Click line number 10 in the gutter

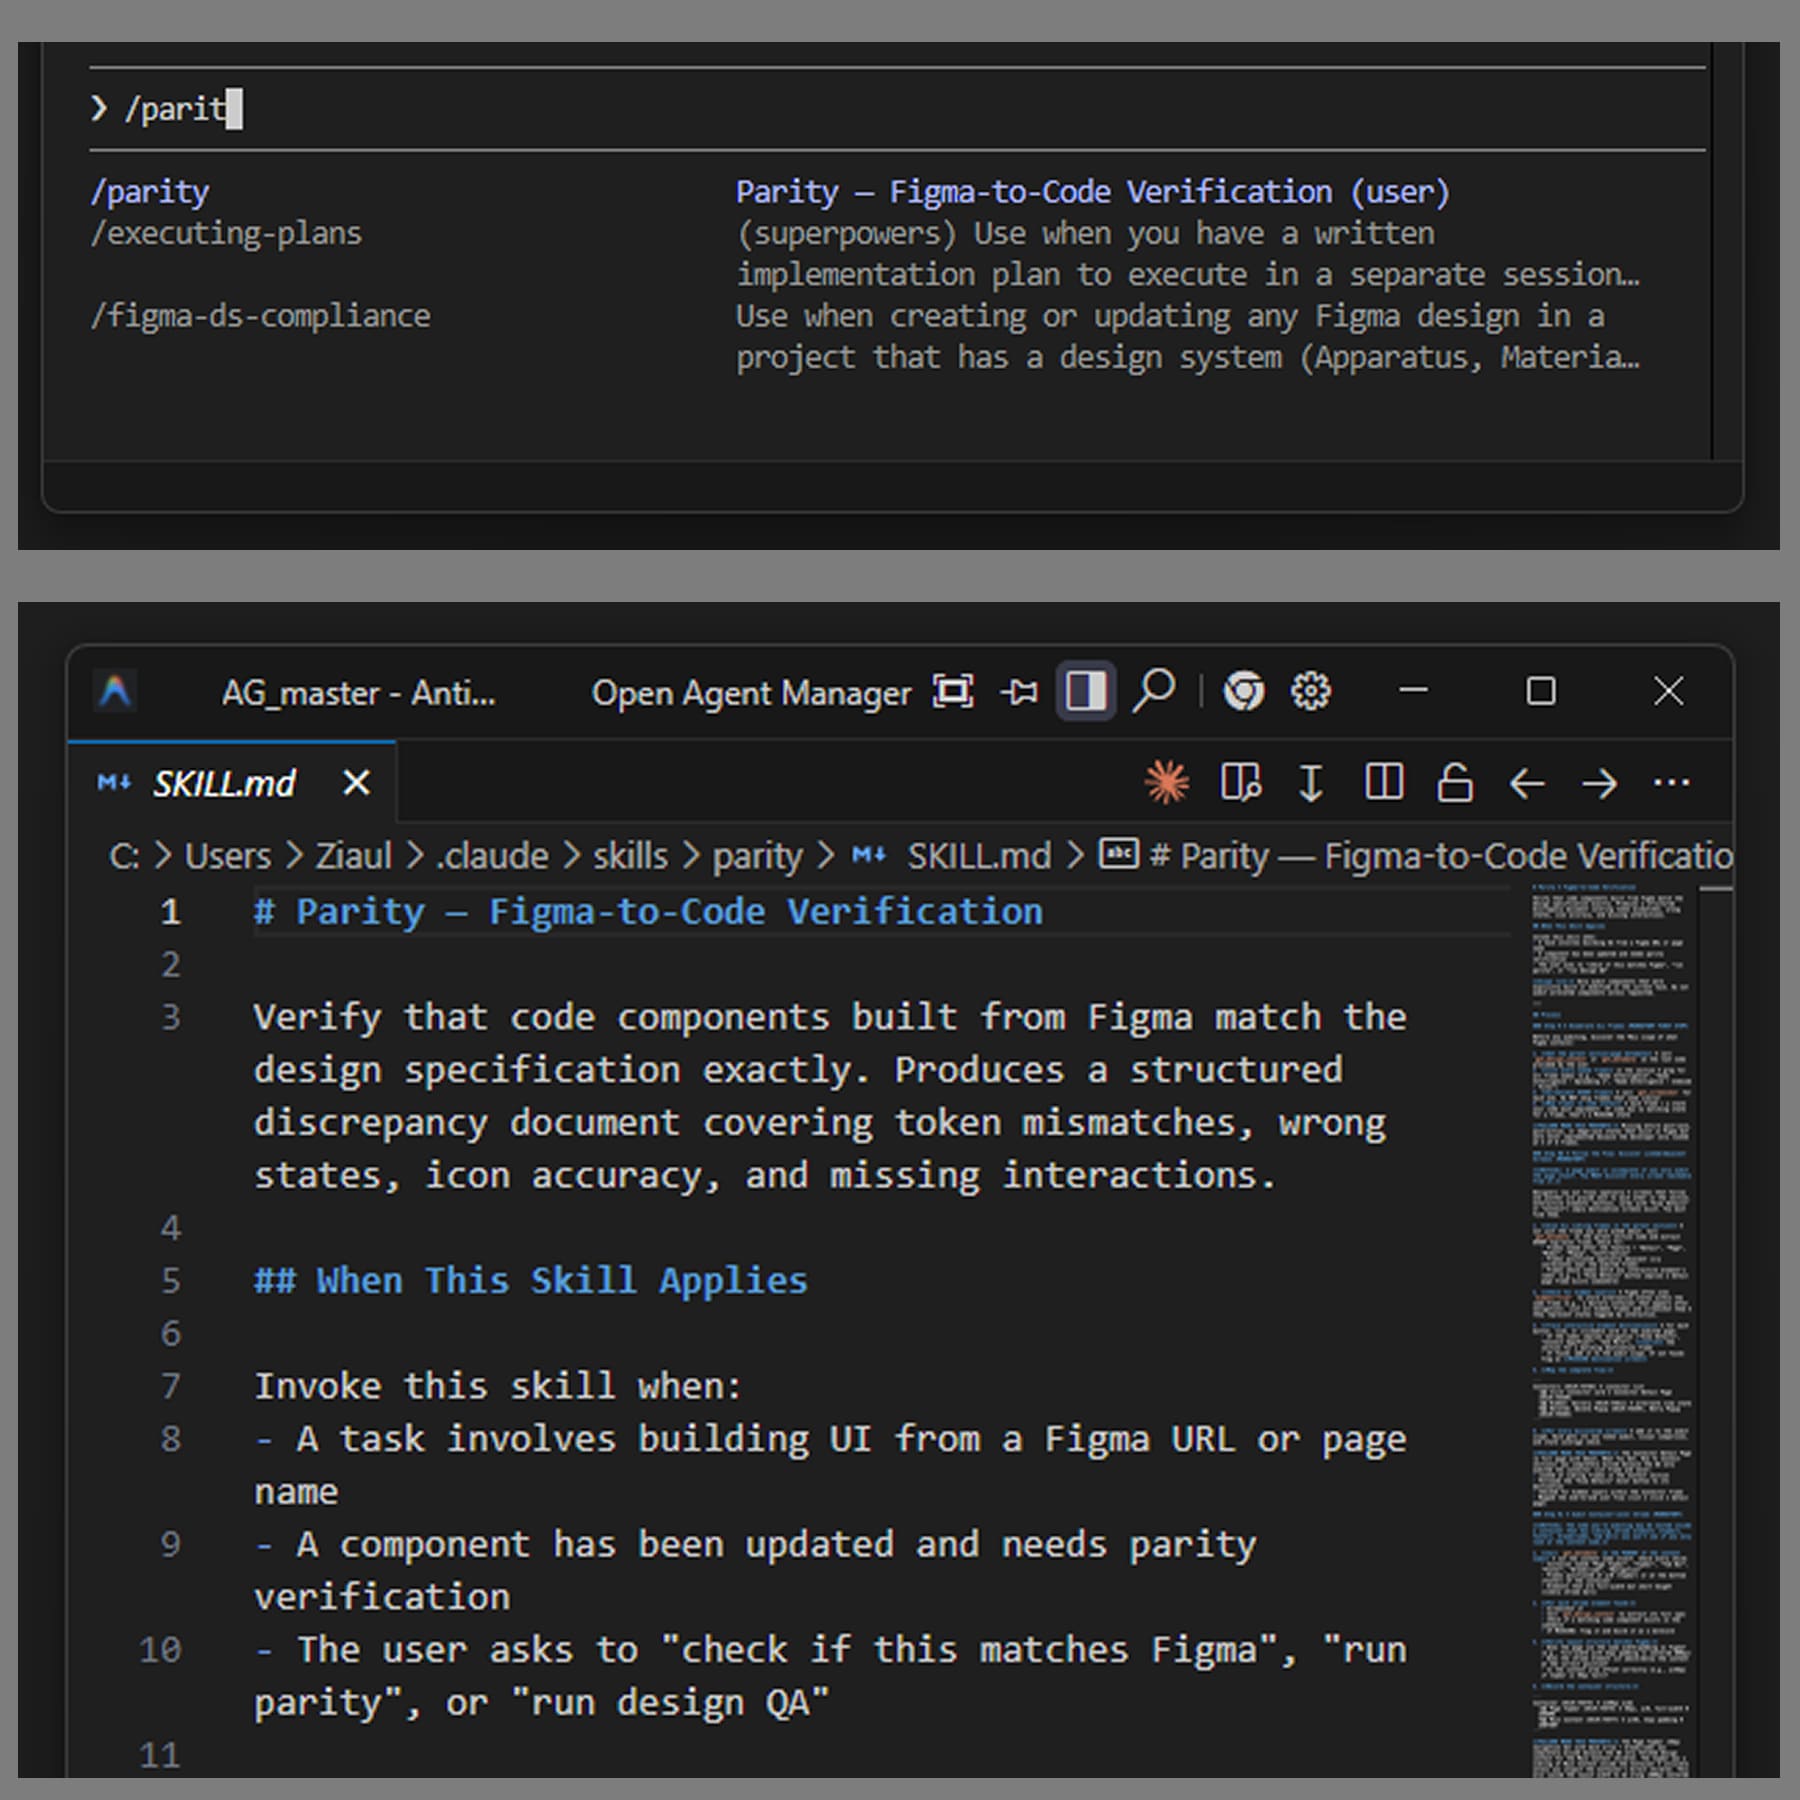click(x=160, y=1649)
